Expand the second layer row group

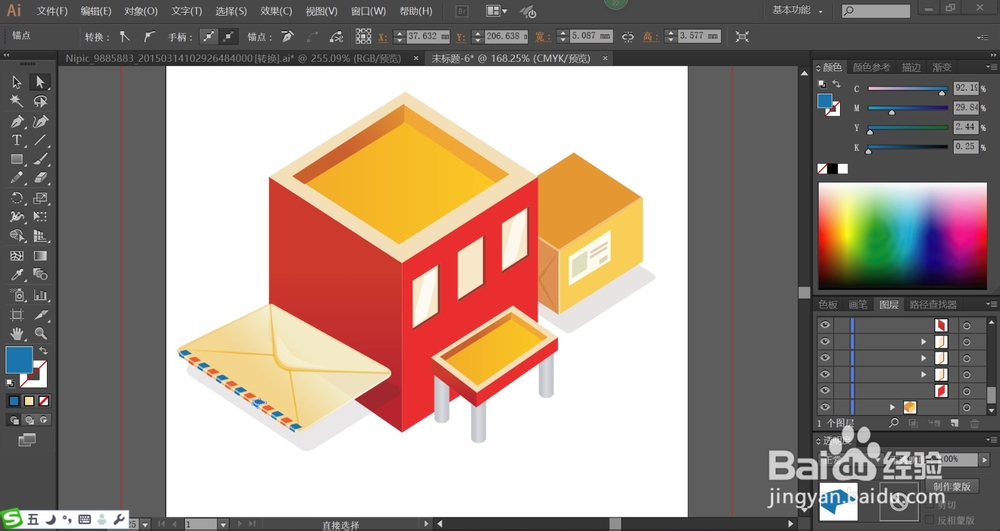click(923, 342)
